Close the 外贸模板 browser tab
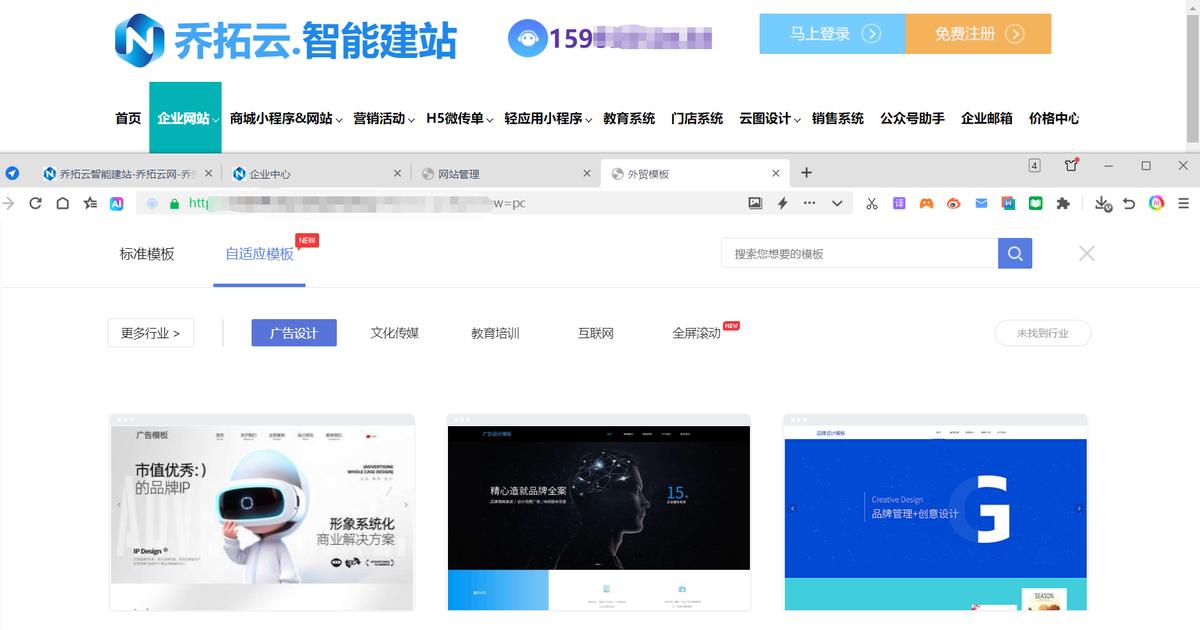The width and height of the screenshot is (1200, 630). pos(776,173)
